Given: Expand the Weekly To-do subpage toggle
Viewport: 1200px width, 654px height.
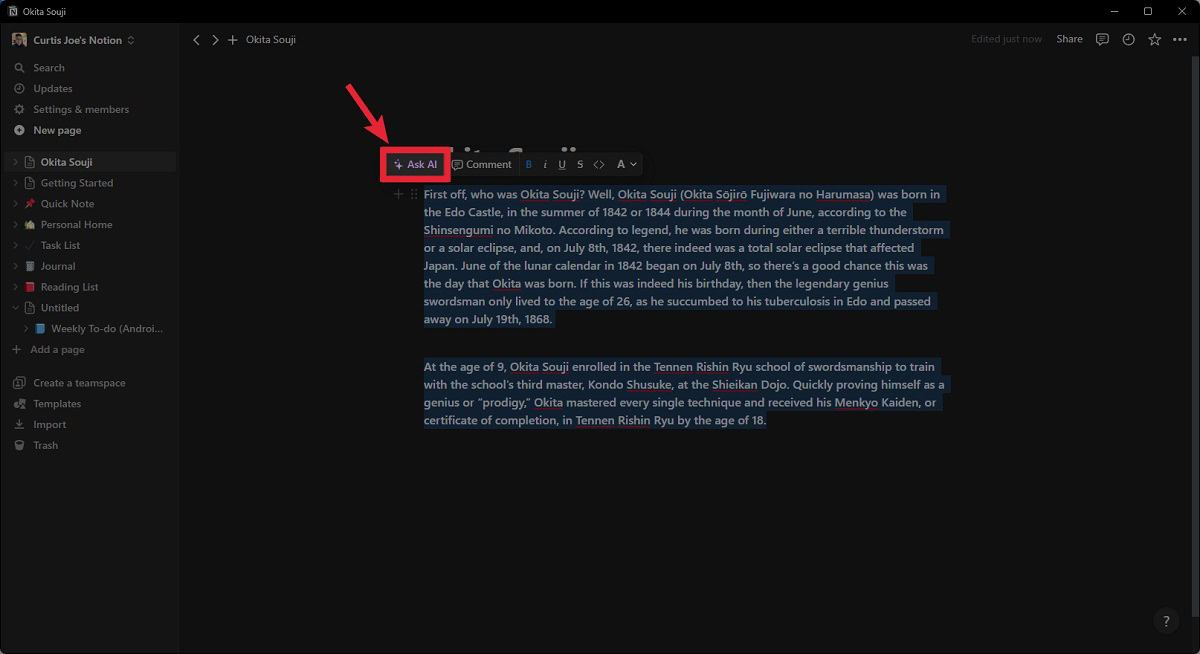Looking at the screenshot, I should [26, 329].
